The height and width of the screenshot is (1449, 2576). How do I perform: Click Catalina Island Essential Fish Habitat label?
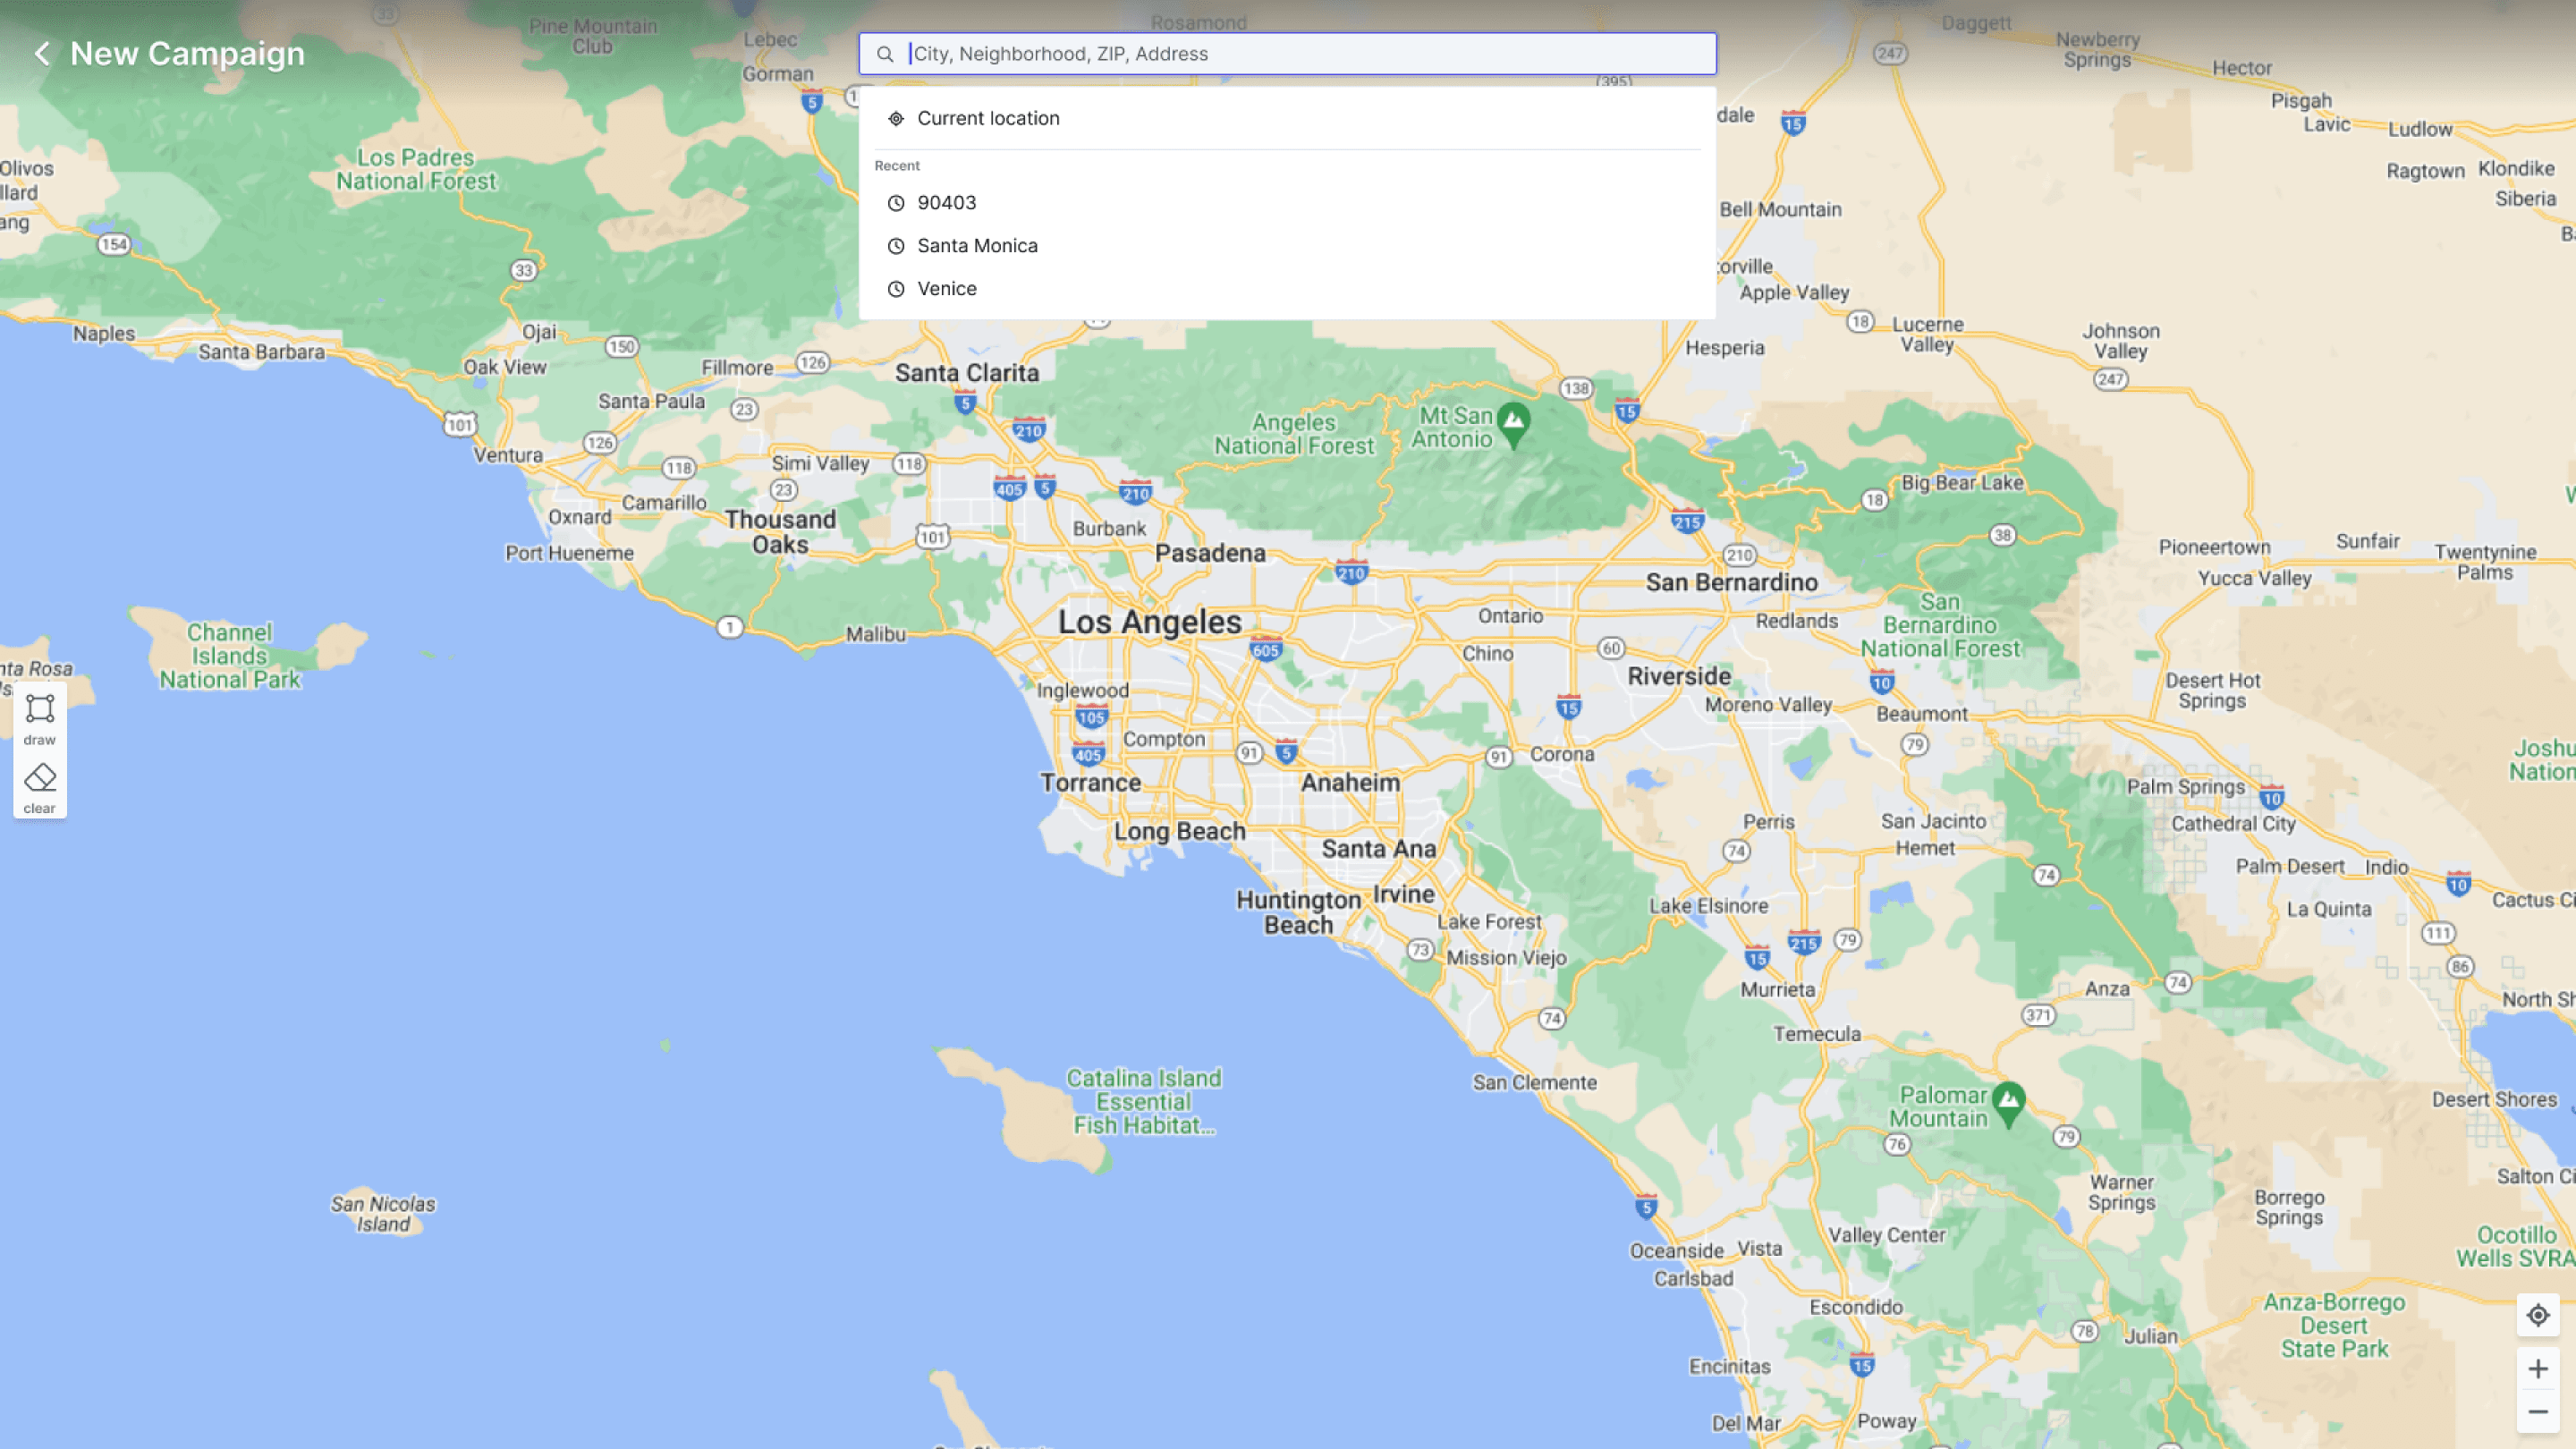click(x=1144, y=1101)
